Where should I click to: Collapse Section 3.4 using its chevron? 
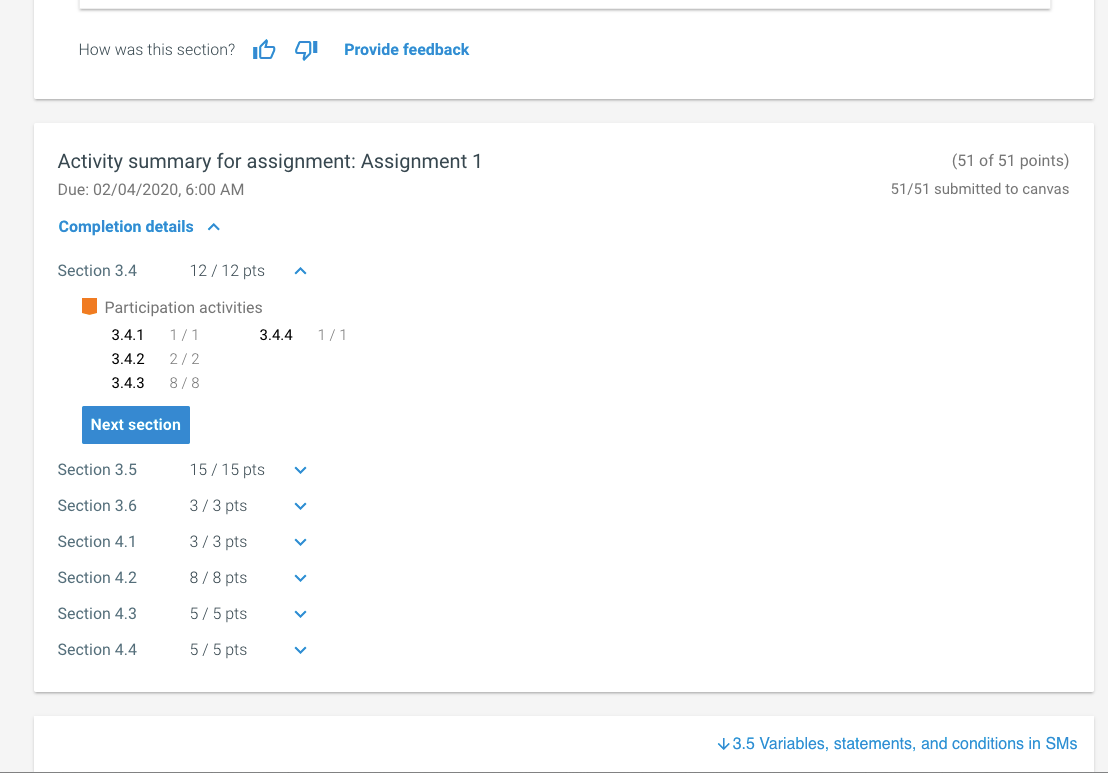tap(300, 271)
